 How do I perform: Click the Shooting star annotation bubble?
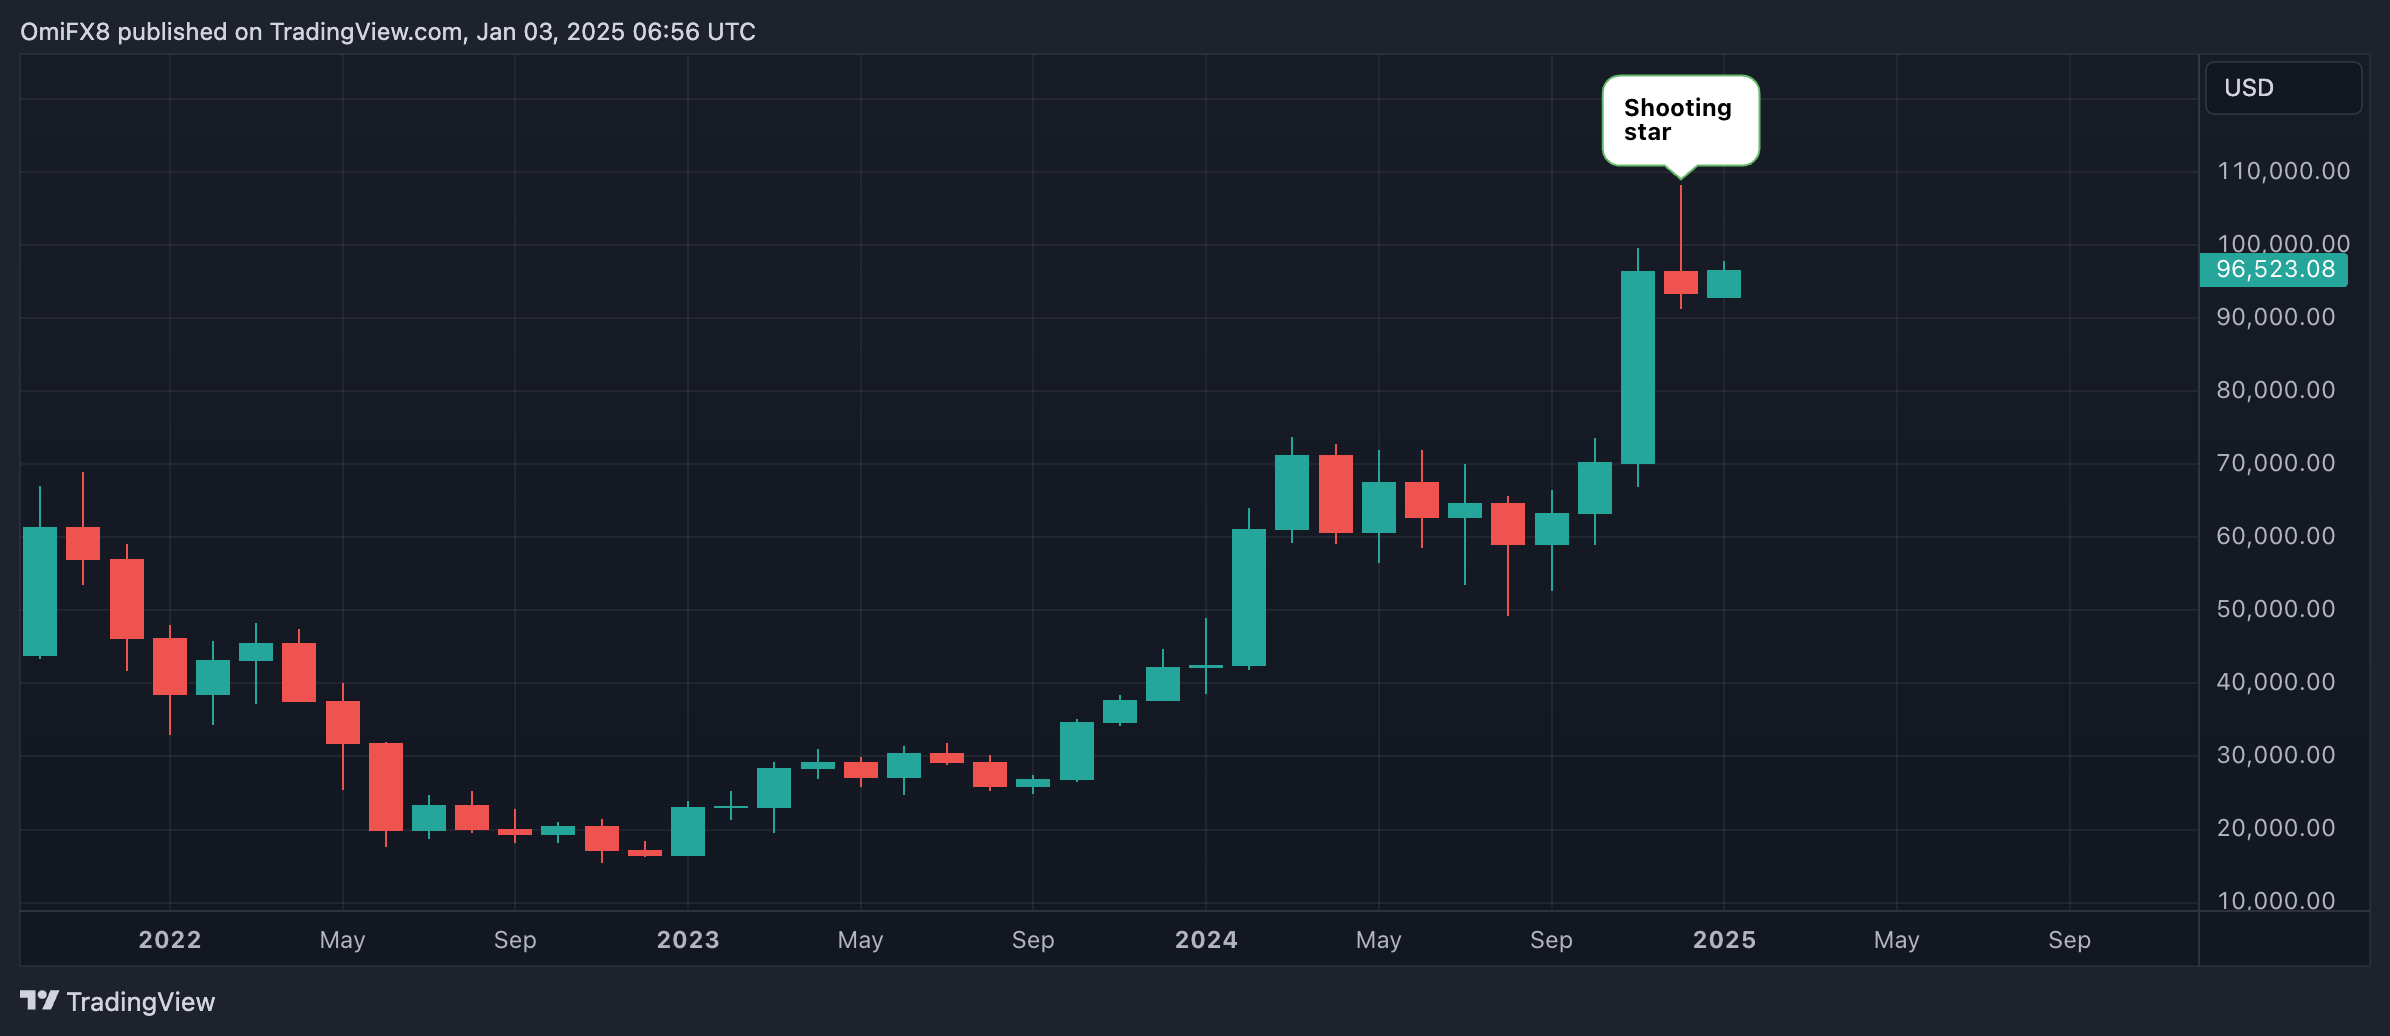(1680, 120)
